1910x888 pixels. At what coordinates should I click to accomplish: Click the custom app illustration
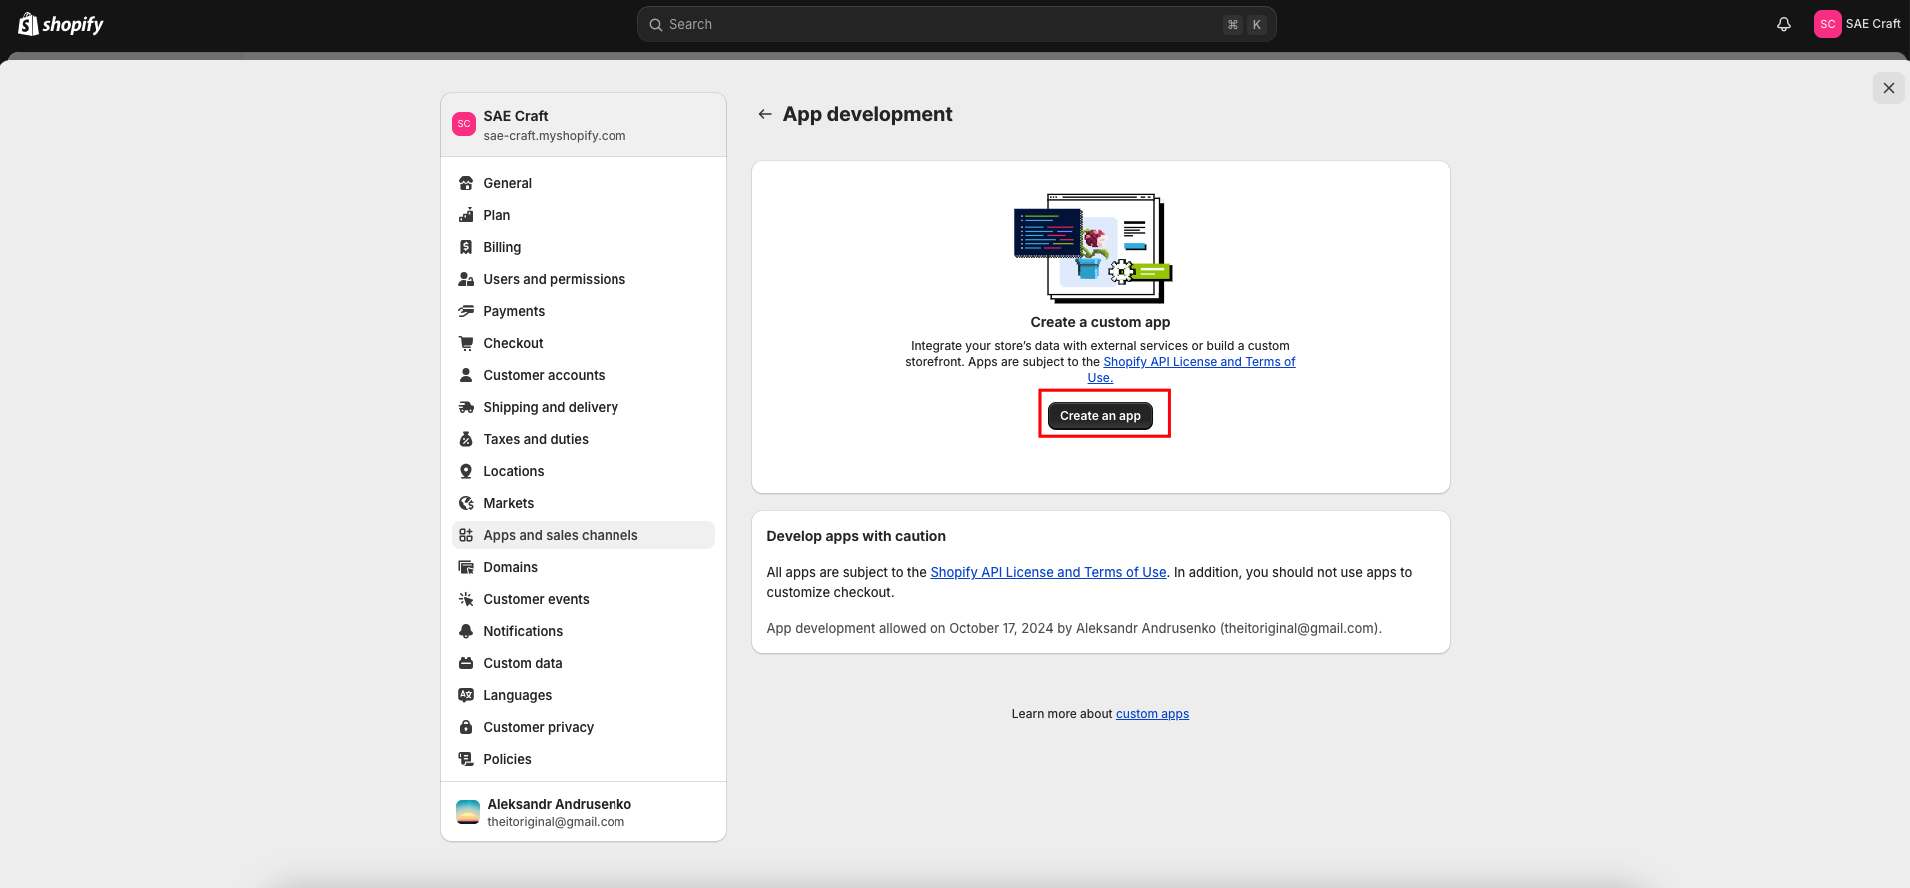click(x=1093, y=248)
